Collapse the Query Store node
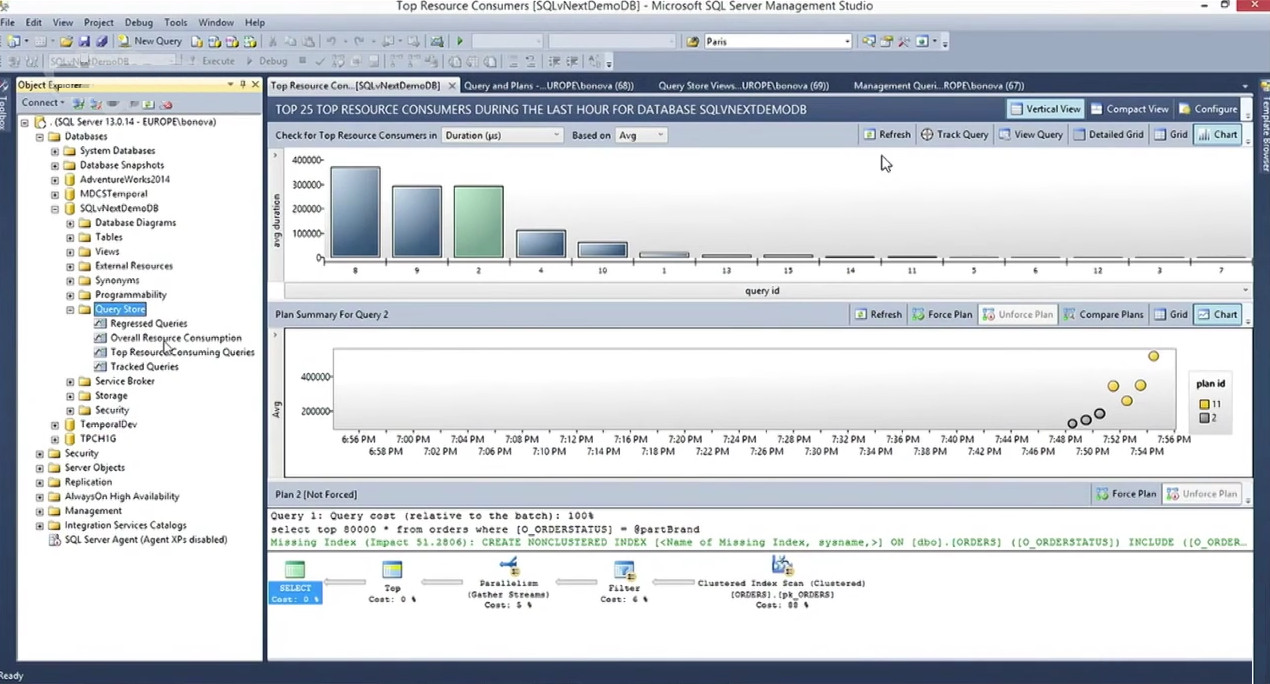This screenshot has width=1270, height=684. coord(71,310)
